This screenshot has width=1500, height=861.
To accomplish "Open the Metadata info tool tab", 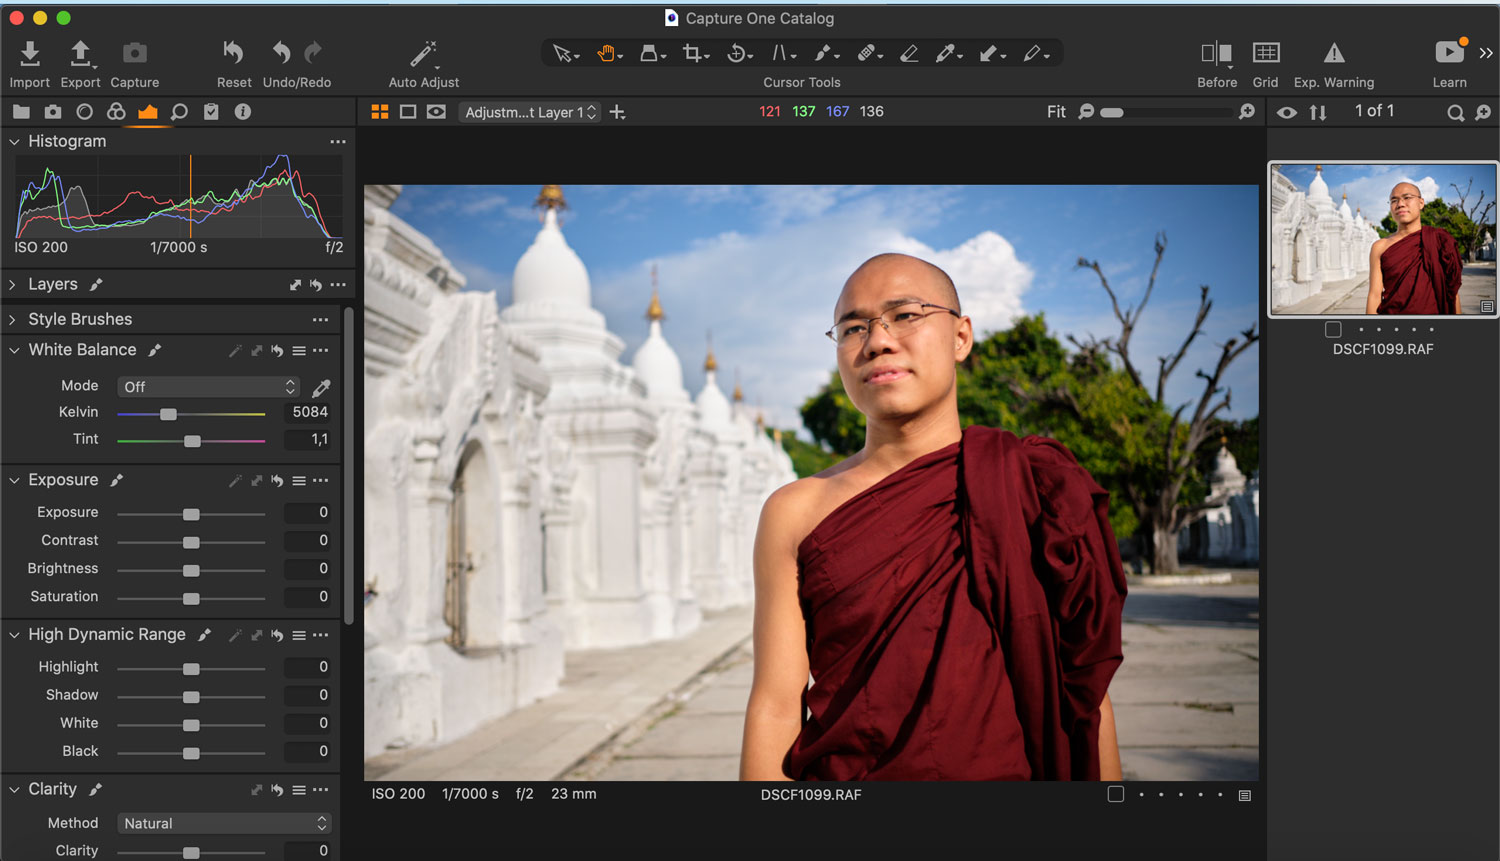I will [x=243, y=112].
